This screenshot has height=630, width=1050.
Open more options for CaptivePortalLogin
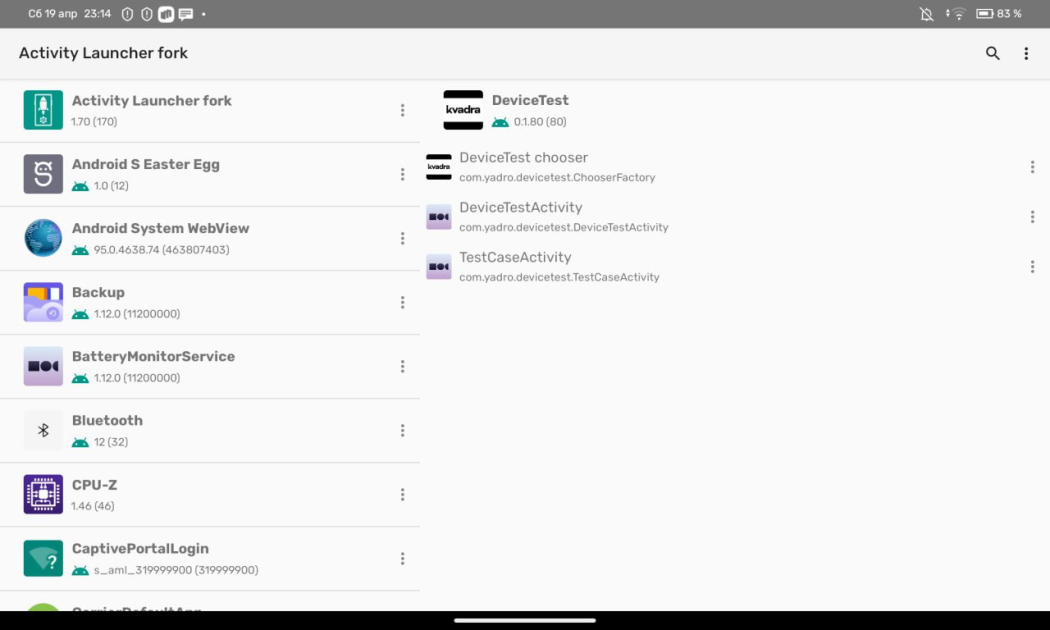[x=402, y=558]
